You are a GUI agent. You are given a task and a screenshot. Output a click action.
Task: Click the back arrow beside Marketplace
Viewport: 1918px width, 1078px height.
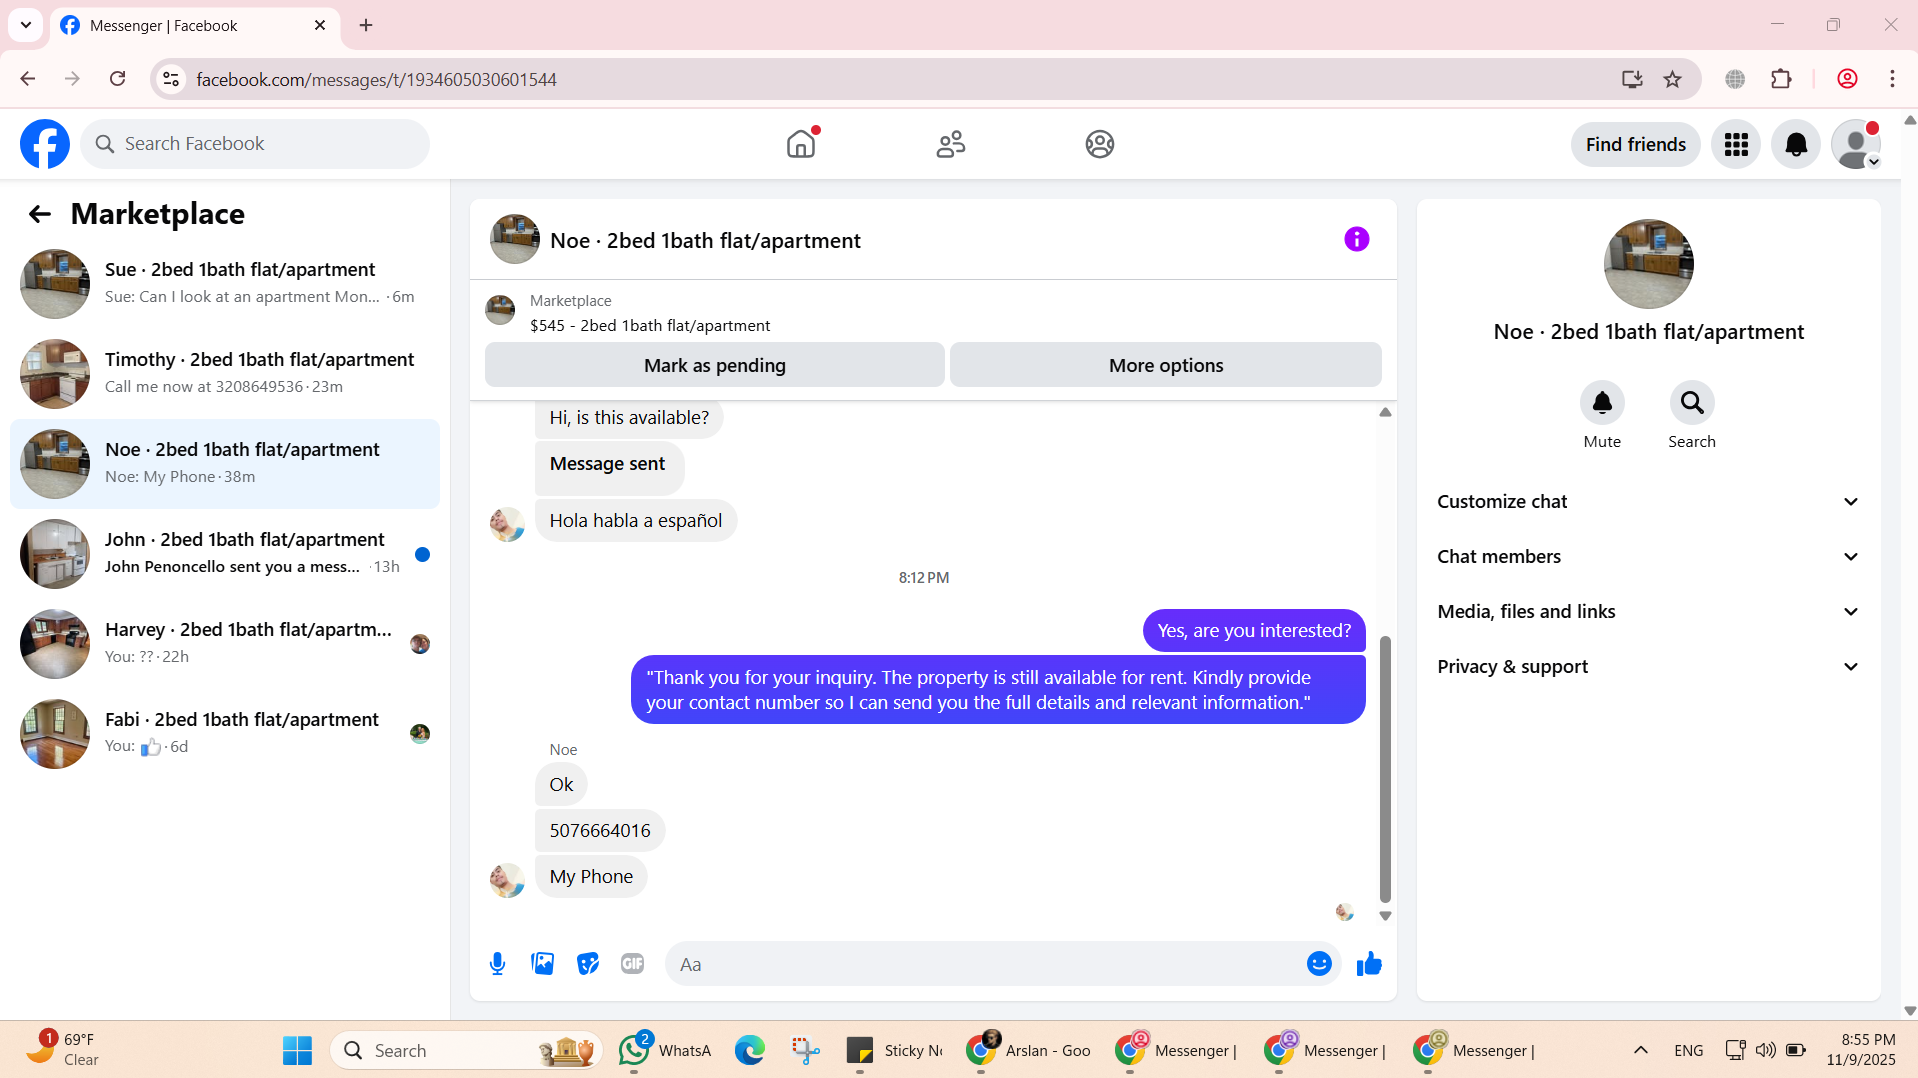pos(40,214)
